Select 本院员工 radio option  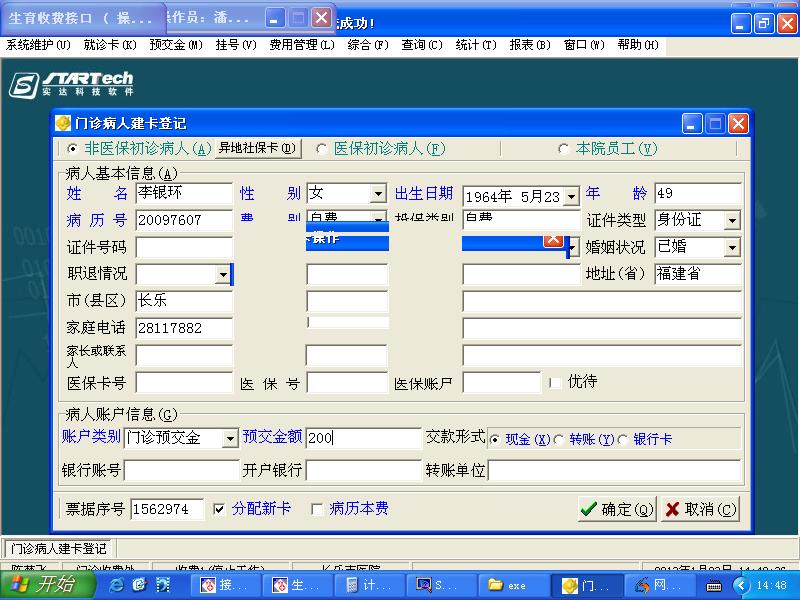pyautogui.click(x=563, y=149)
